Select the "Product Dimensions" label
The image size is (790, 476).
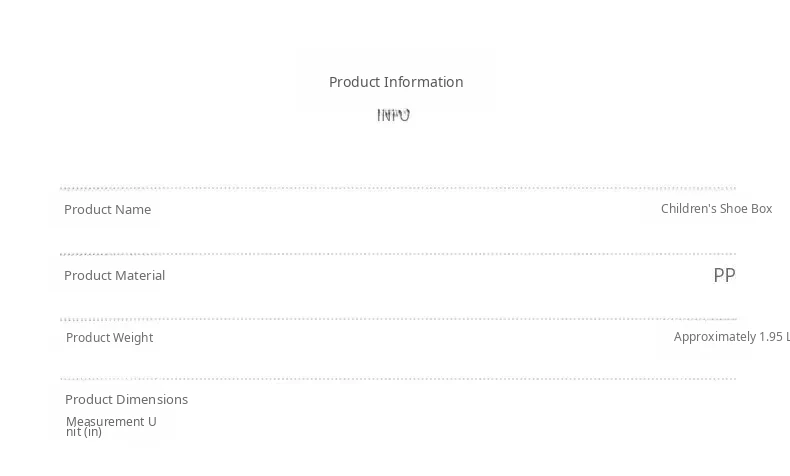pos(126,399)
